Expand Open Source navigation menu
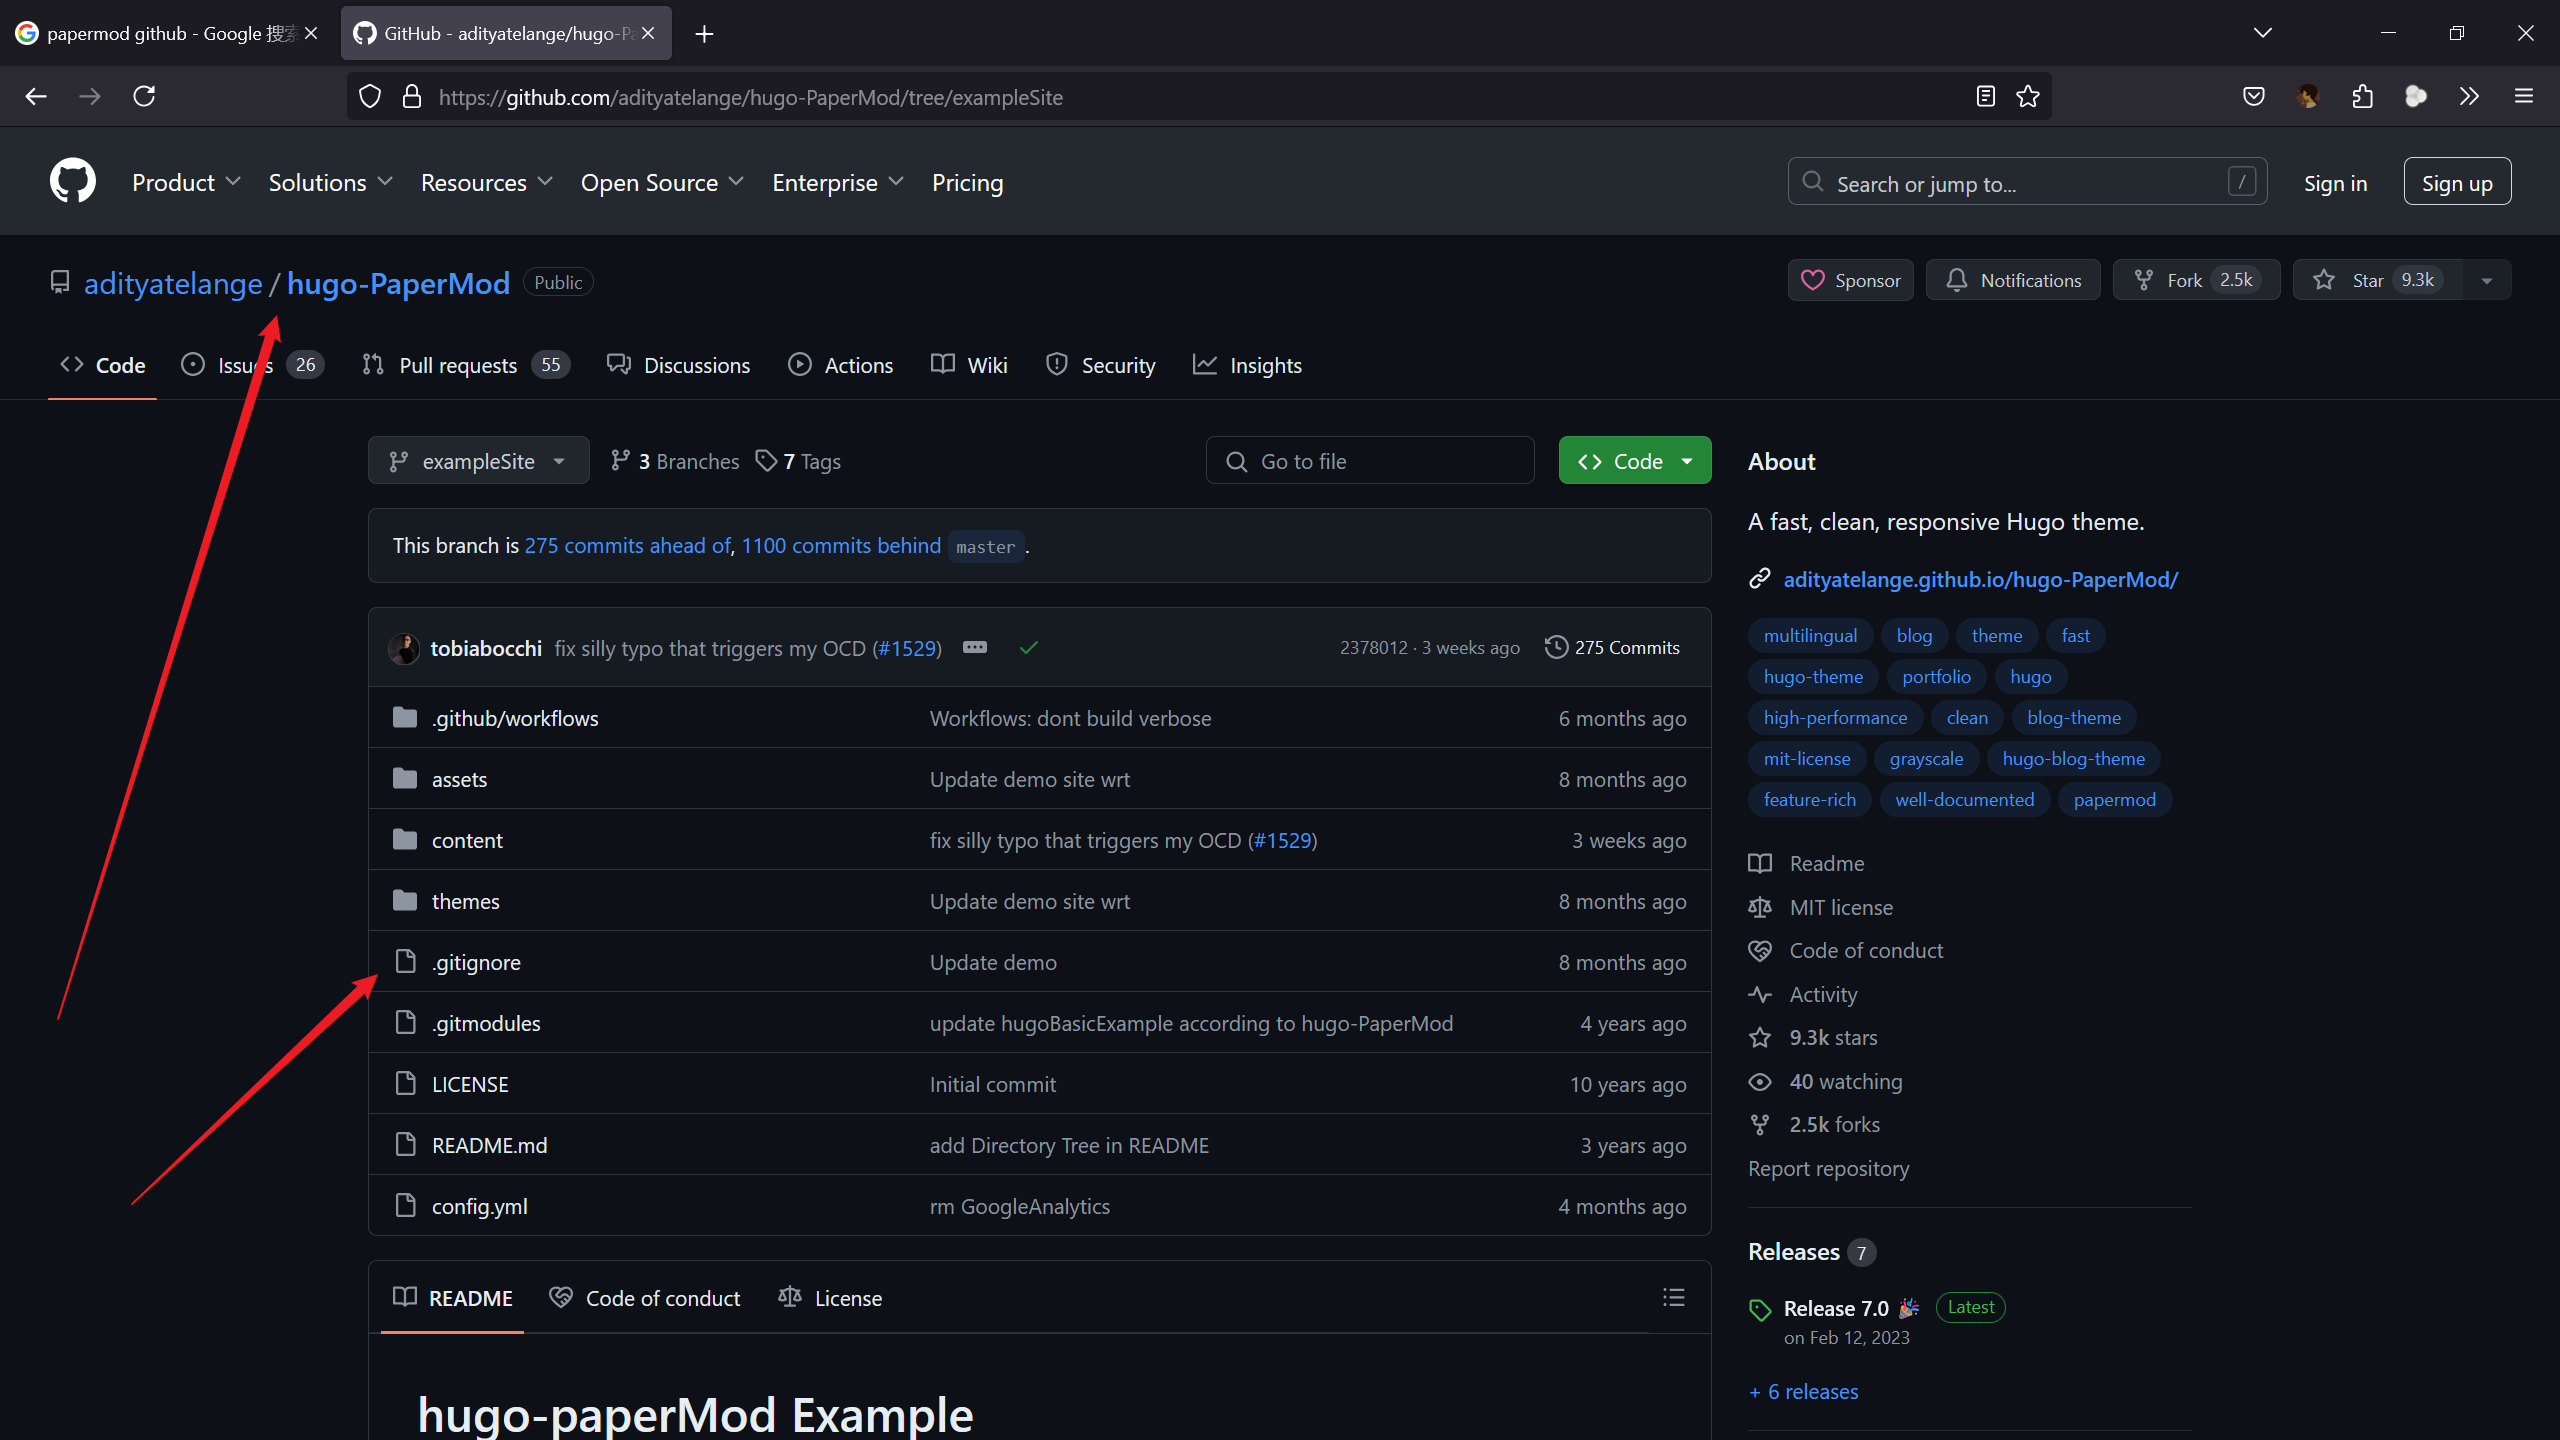Viewport: 2560px width, 1440px height. (662, 182)
